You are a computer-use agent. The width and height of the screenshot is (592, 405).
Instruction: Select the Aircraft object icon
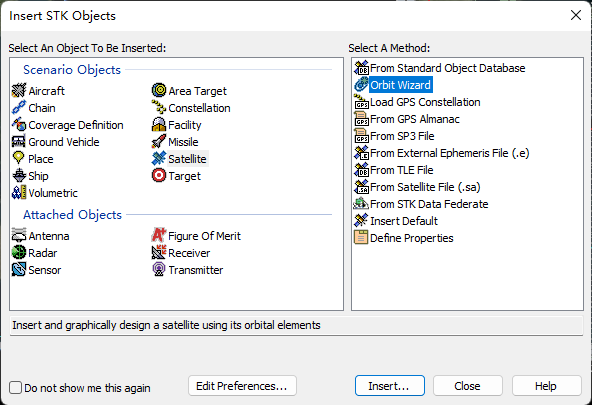pos(18,91)
